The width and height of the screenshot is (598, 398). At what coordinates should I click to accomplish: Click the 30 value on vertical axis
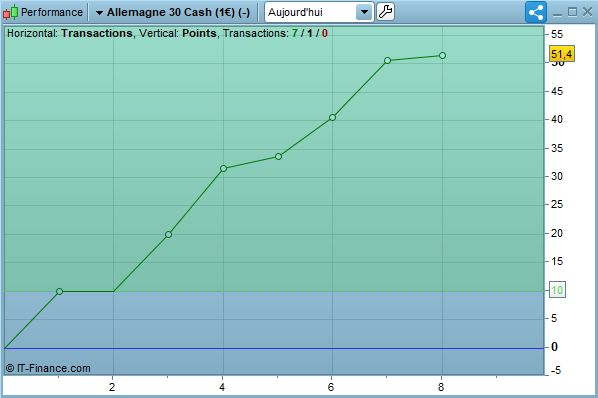557,177
